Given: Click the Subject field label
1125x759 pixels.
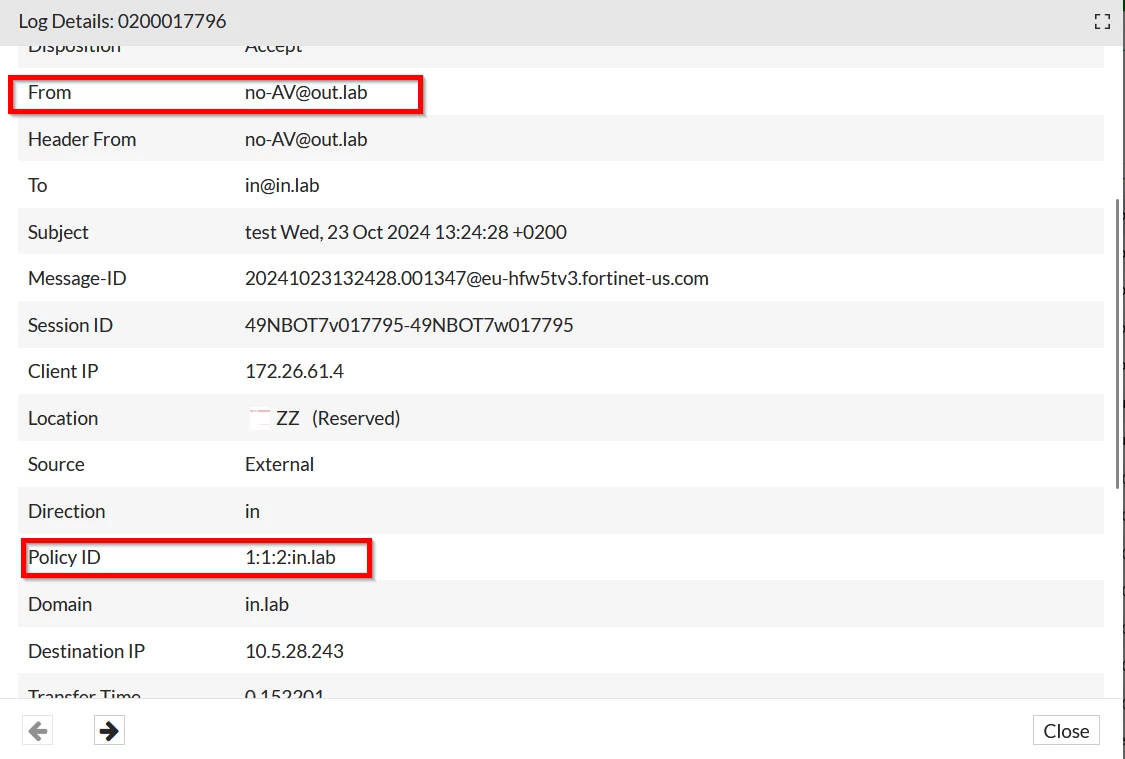Looking at the screenshot, I should pos(58,232).
